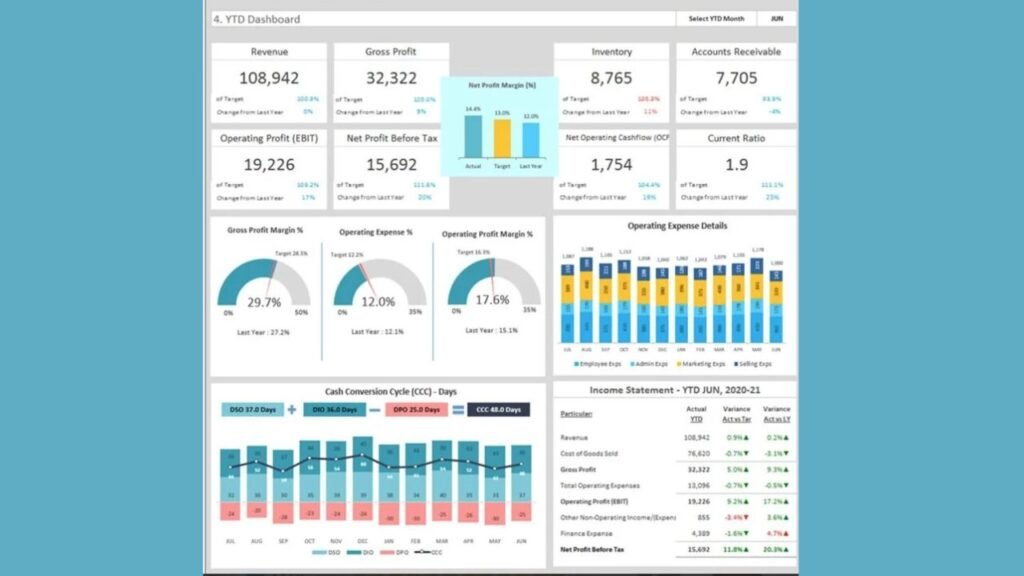The image size is (1024, 576).
Task: Click the Last Year : 27.2% text
Action: 263,332
